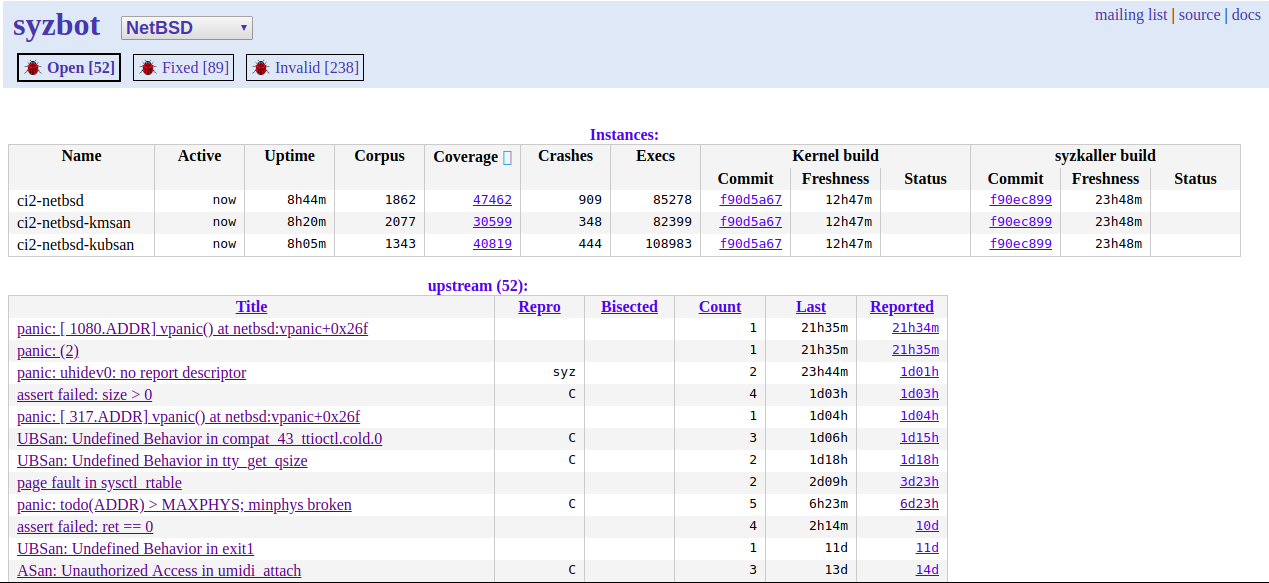Click the 'syz' repro cell
The image size is (1269, 583).
(564, 372)
